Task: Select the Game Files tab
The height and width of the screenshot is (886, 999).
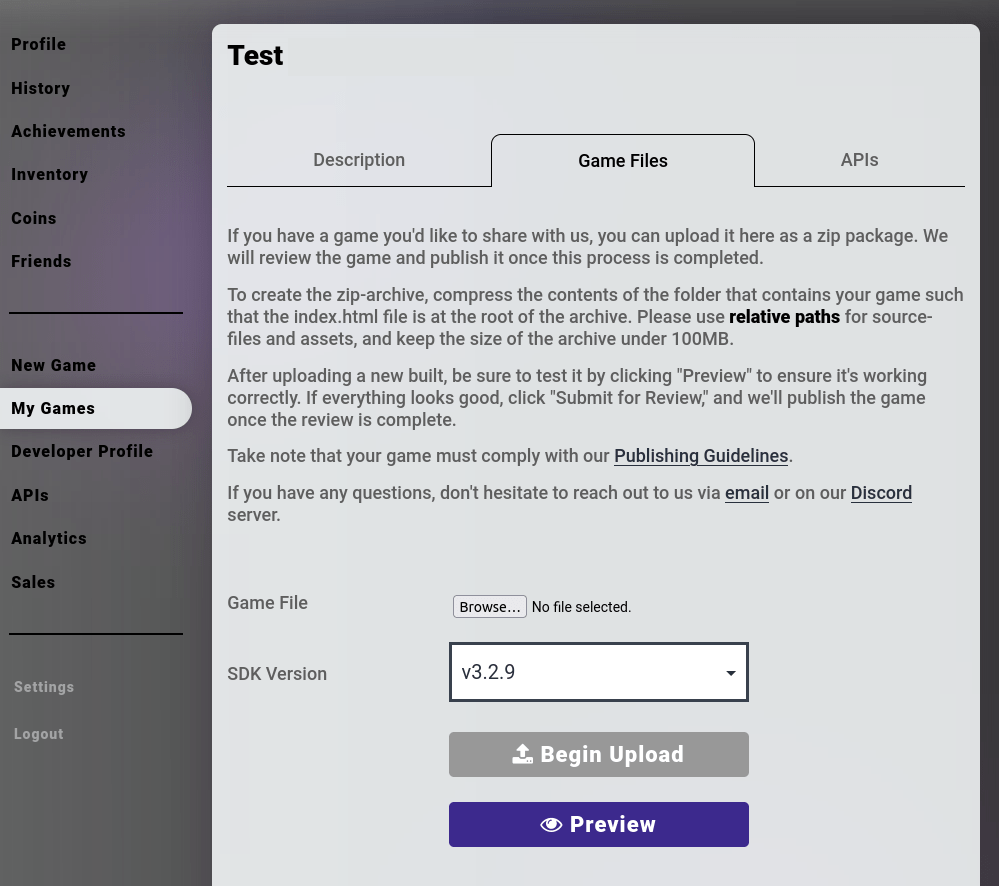Action: [622, 161]
